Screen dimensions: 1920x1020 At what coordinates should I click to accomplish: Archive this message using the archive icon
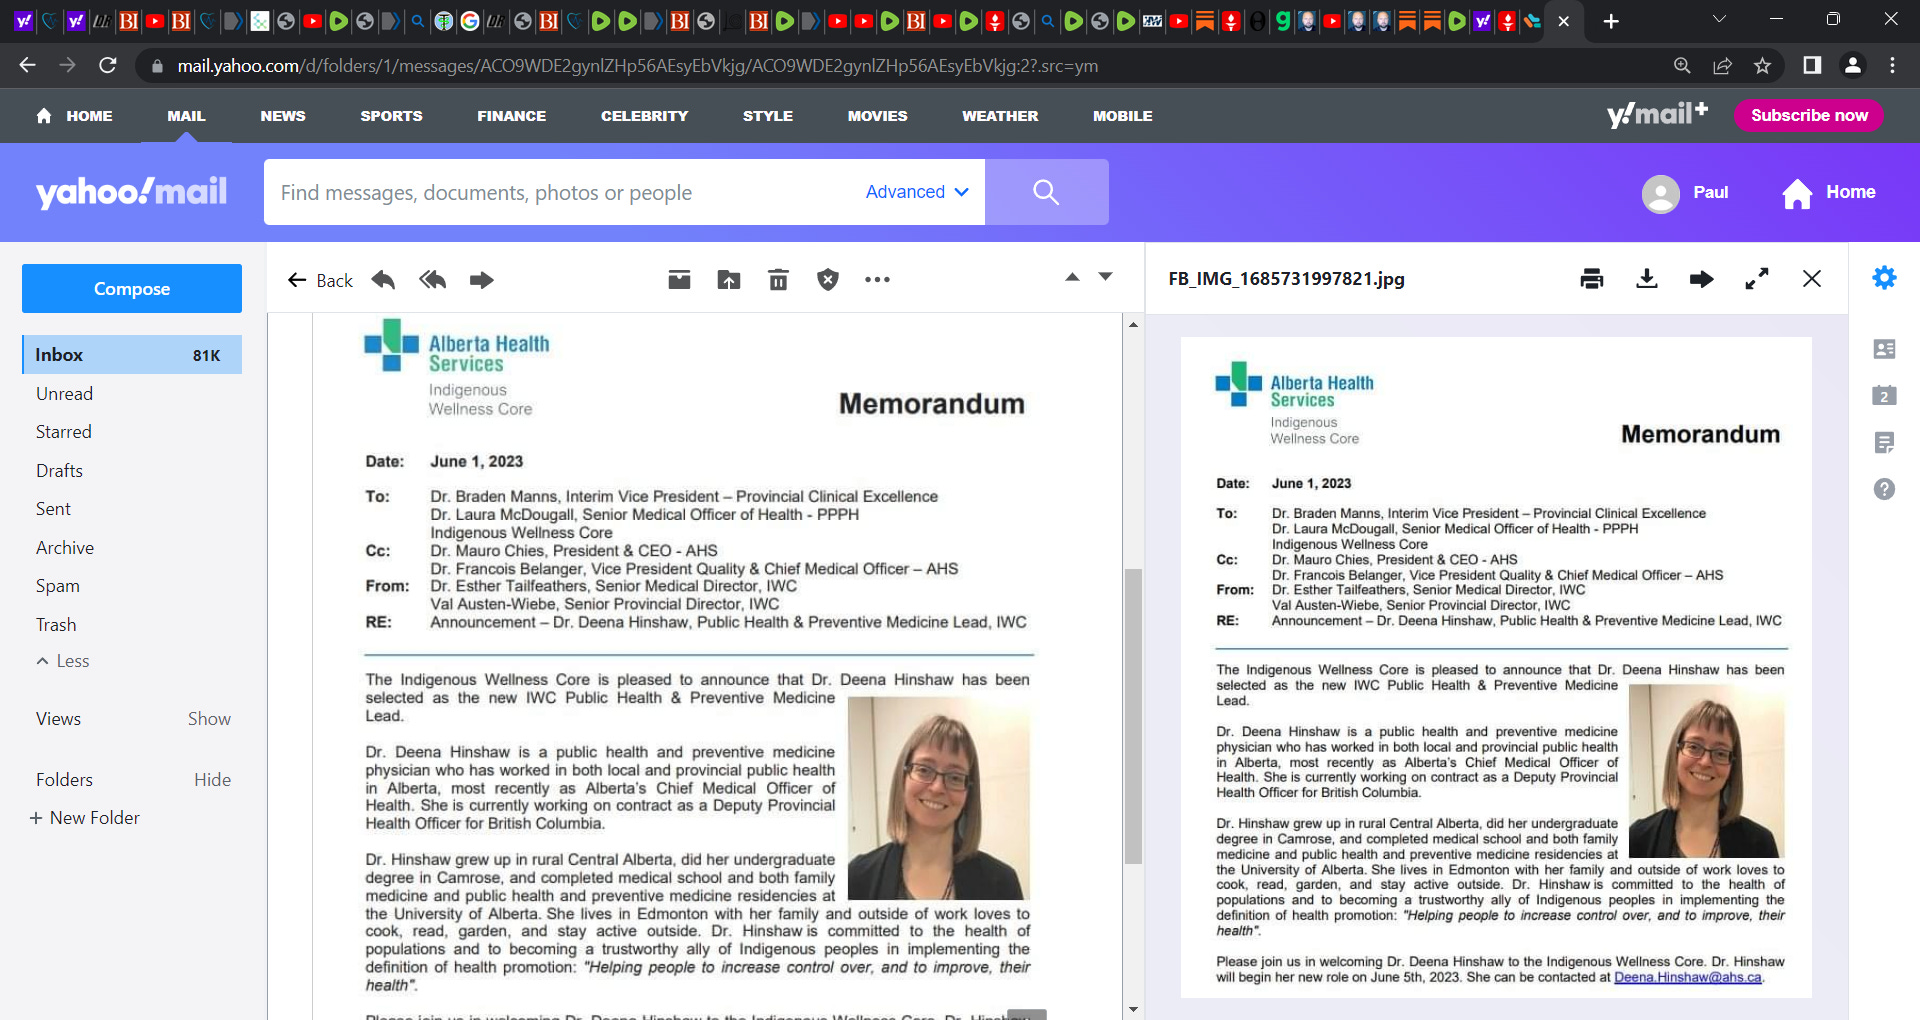(x=679, y=280)
